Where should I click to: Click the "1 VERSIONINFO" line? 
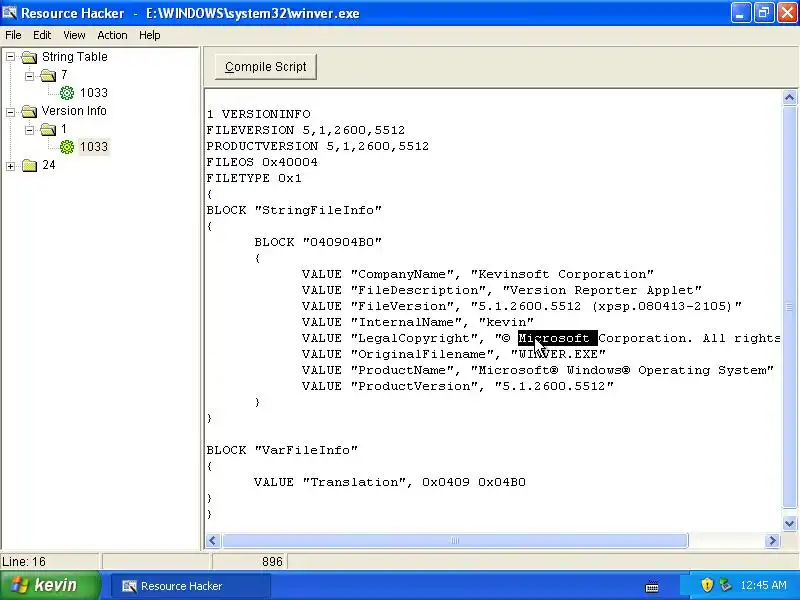tap(258, 114)
